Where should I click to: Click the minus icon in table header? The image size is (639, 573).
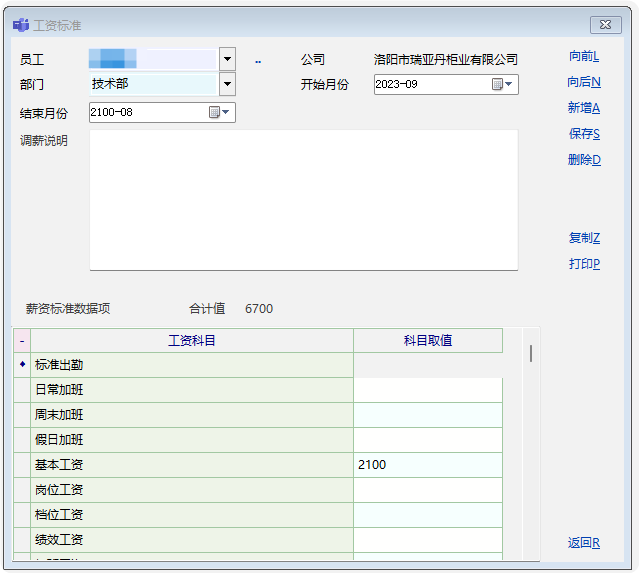pos(22,341)
